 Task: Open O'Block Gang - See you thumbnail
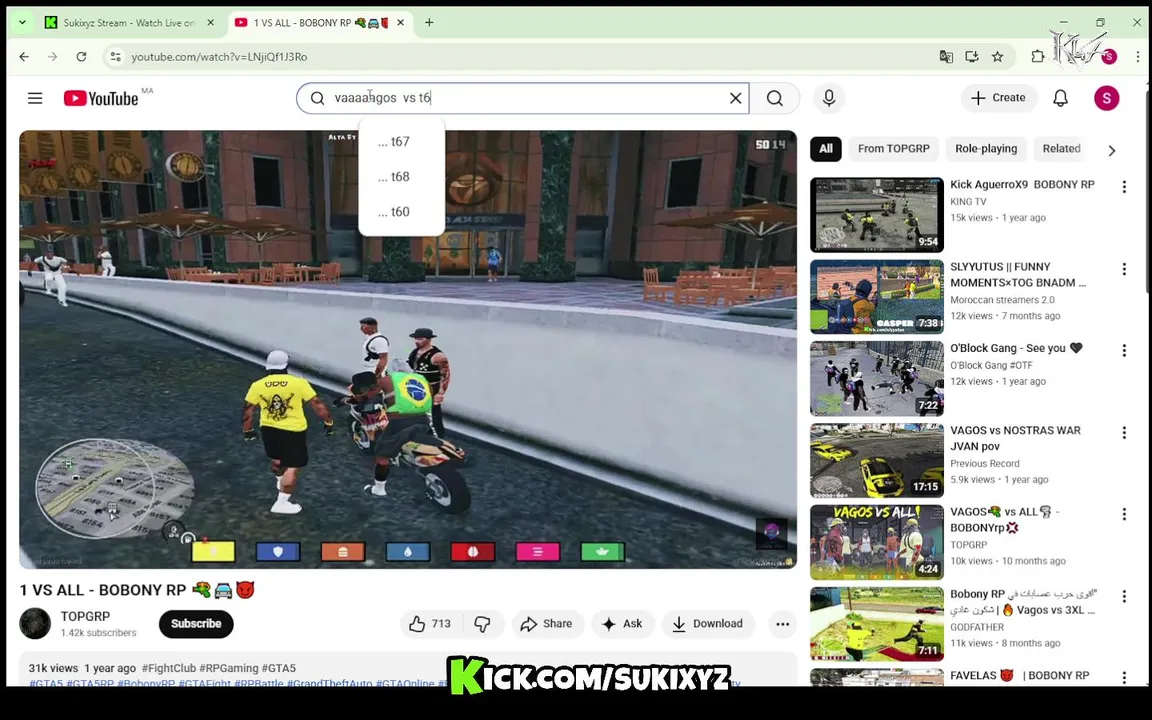(876, 378)
